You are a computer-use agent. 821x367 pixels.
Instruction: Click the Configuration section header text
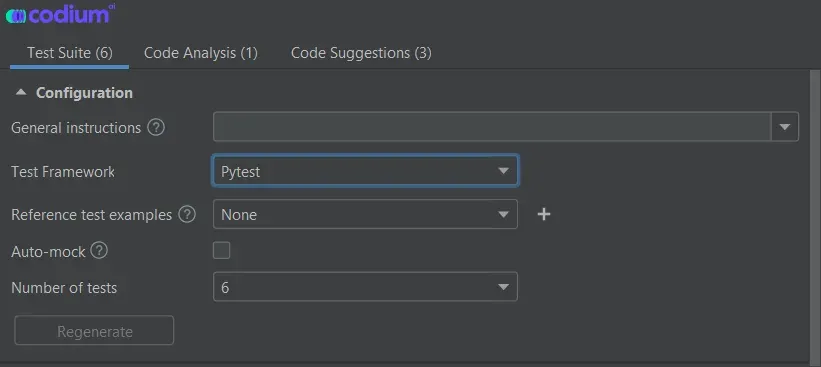click(x=84, y=93)
